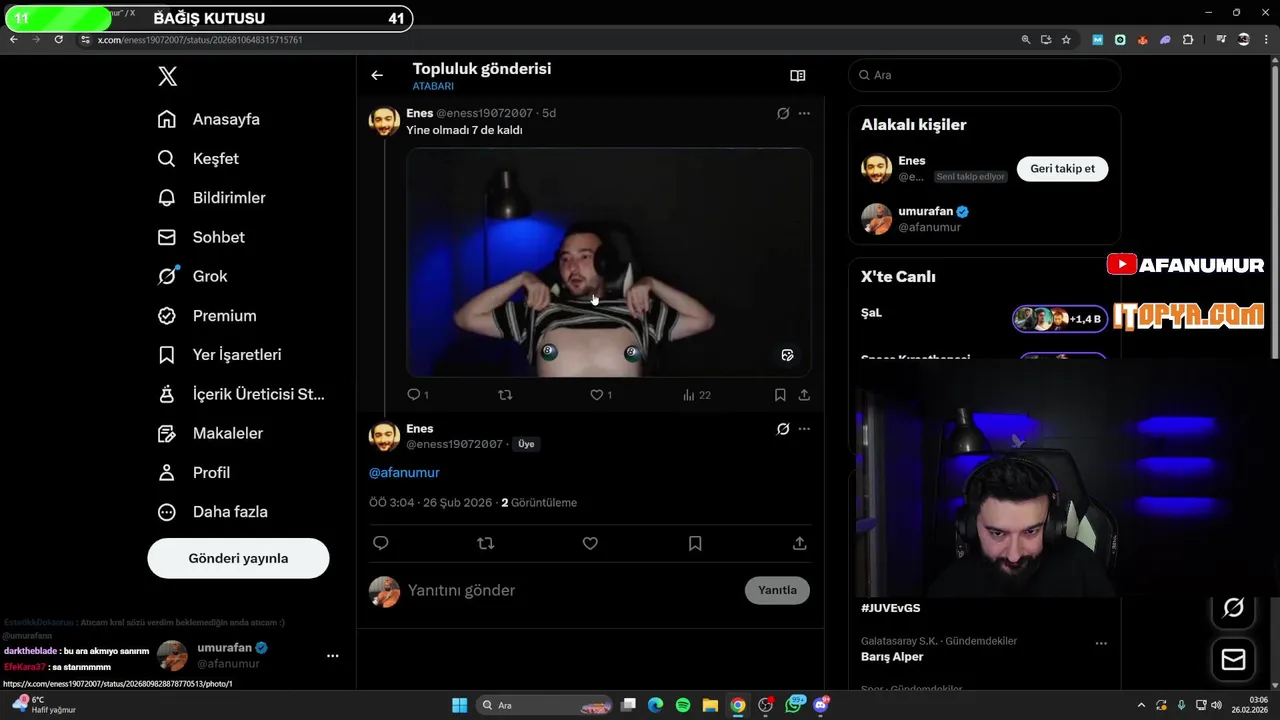Image resolution: width=1280 pixels, height=720 pixels.
Task: Open the Premium page
Action: pos(207,315)
